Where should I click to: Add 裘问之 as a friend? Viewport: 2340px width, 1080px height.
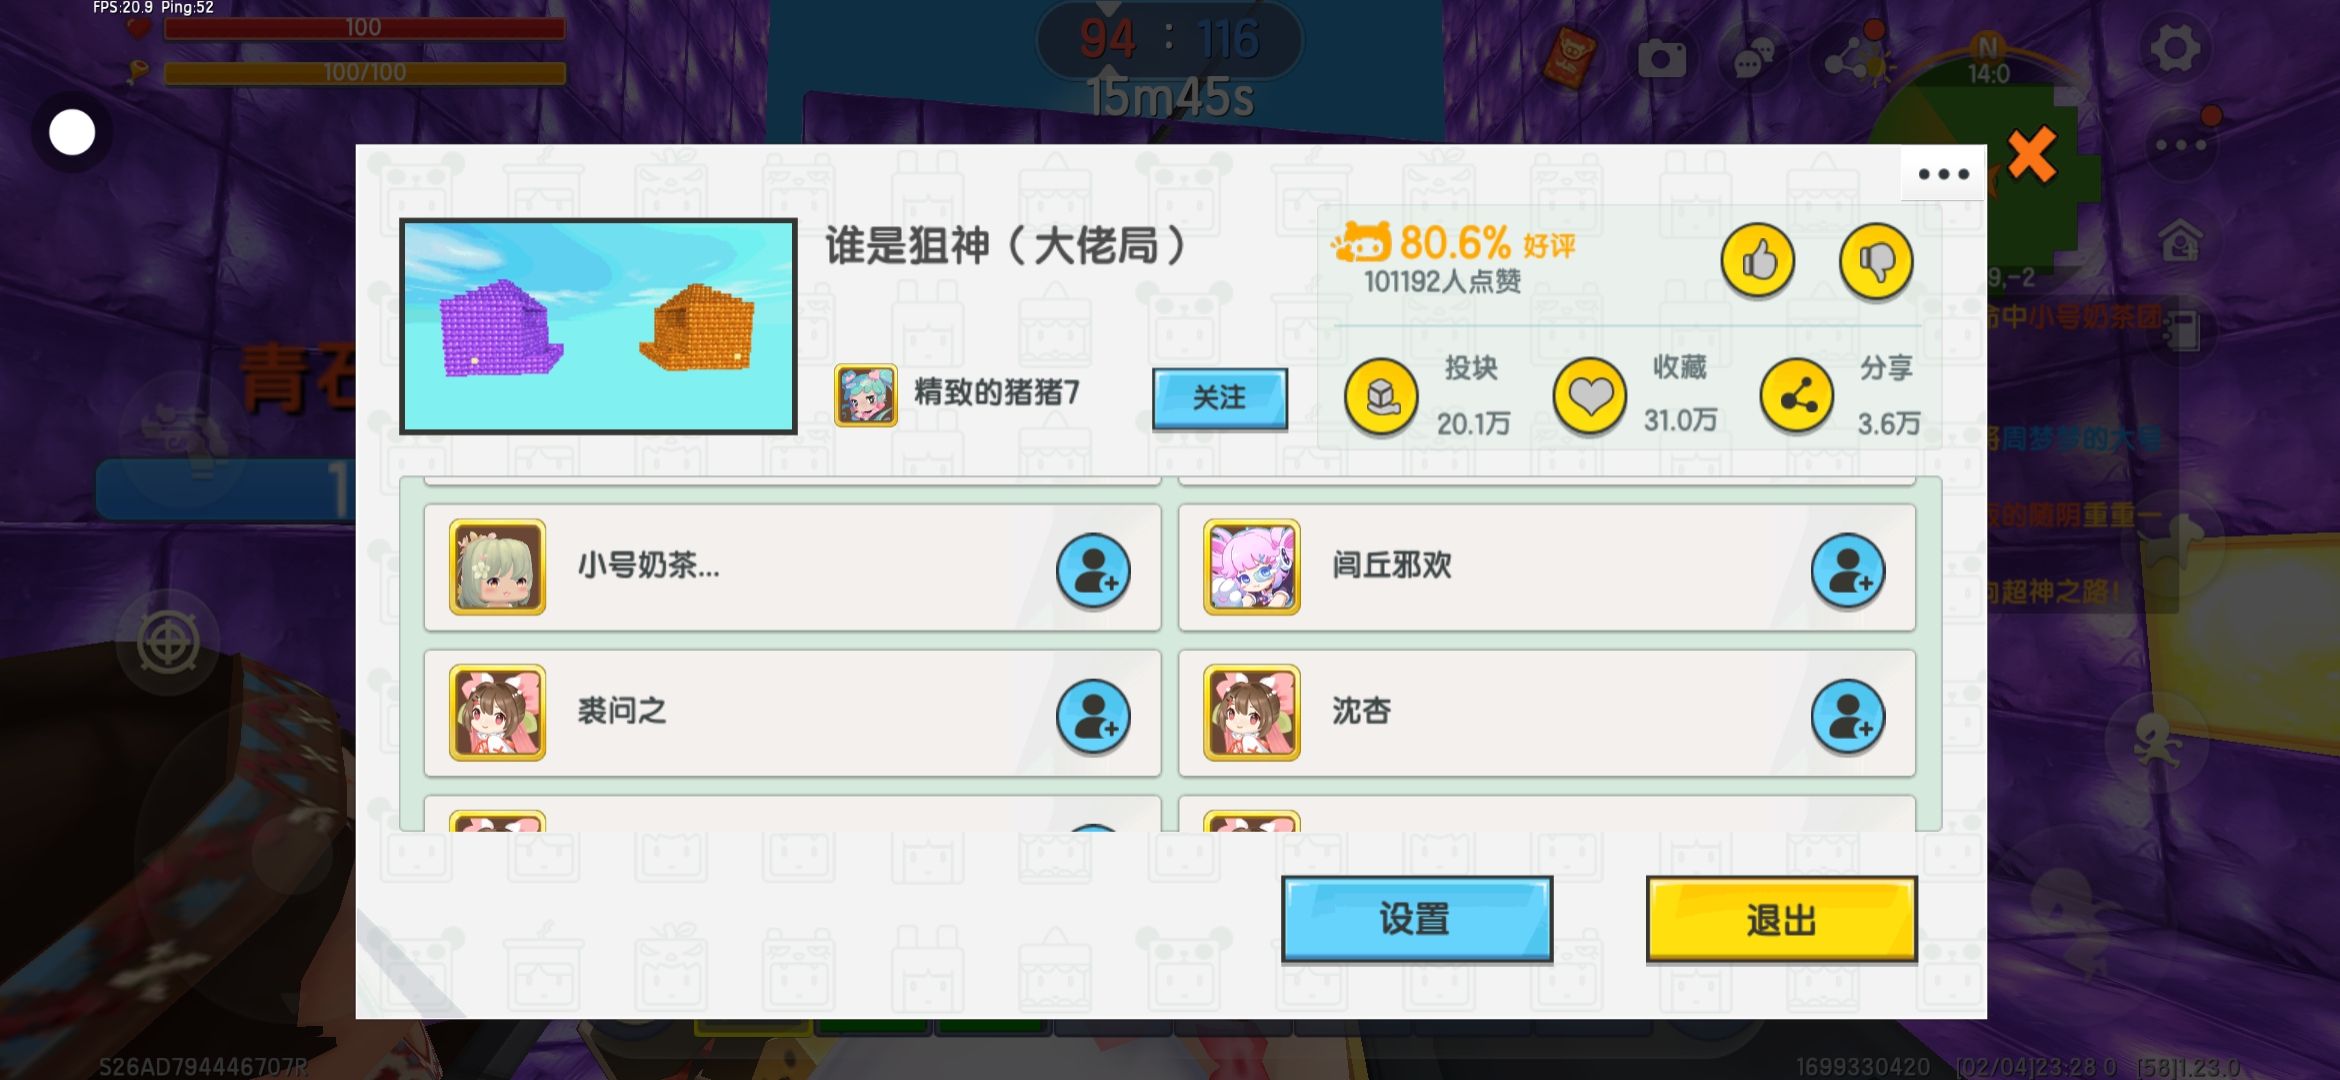(x=1093, y=717)
